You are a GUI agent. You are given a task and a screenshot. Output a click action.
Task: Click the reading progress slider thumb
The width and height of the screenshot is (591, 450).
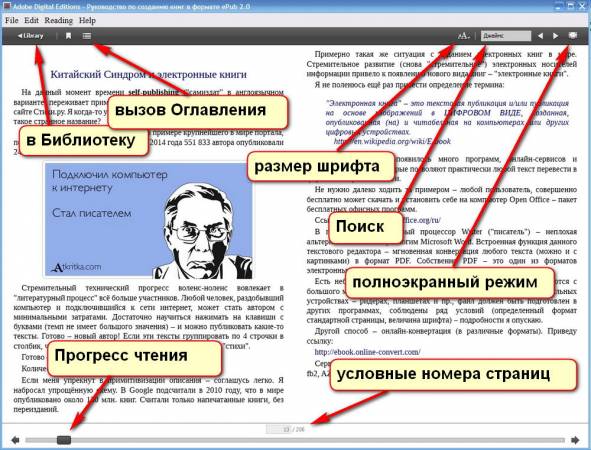coord(64,440)
